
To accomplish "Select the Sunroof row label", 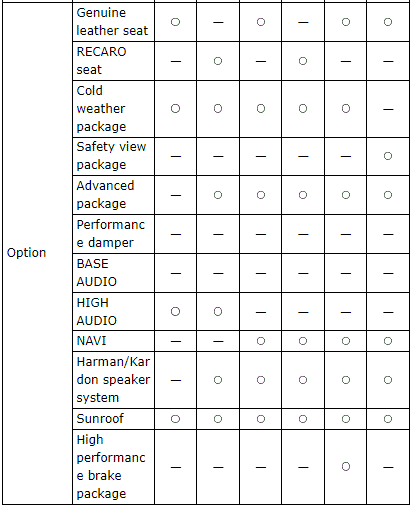I will click(100, 419).
